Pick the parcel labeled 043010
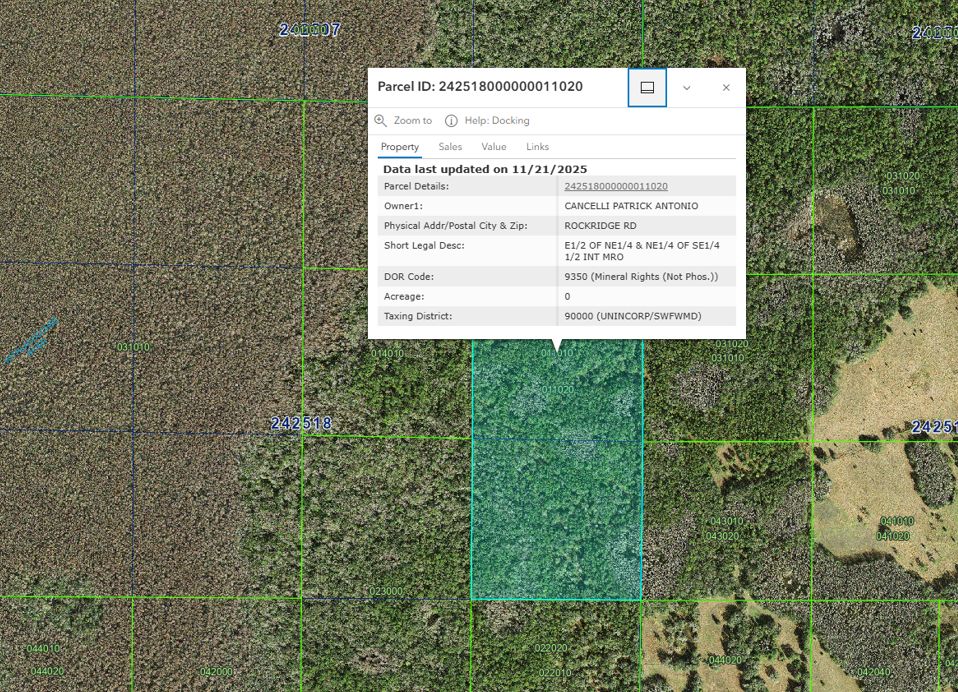The image size is (958, 692). pyautogui.click(x=725, y=522)
